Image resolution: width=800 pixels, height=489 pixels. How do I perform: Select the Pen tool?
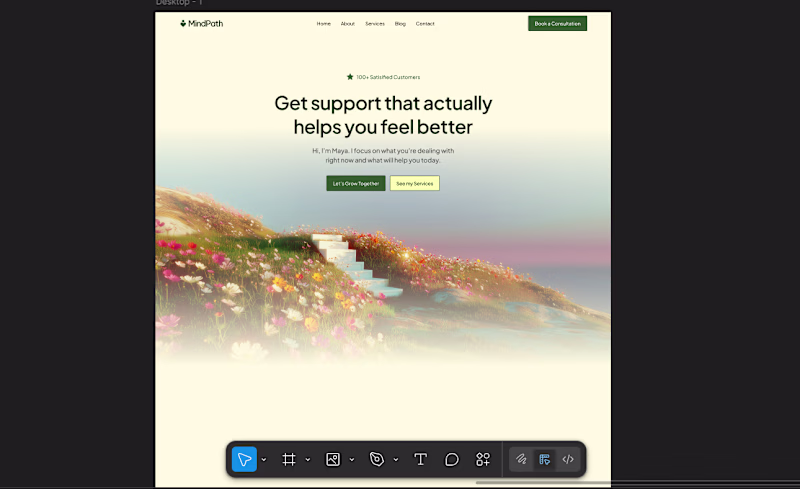coord(377,459)
